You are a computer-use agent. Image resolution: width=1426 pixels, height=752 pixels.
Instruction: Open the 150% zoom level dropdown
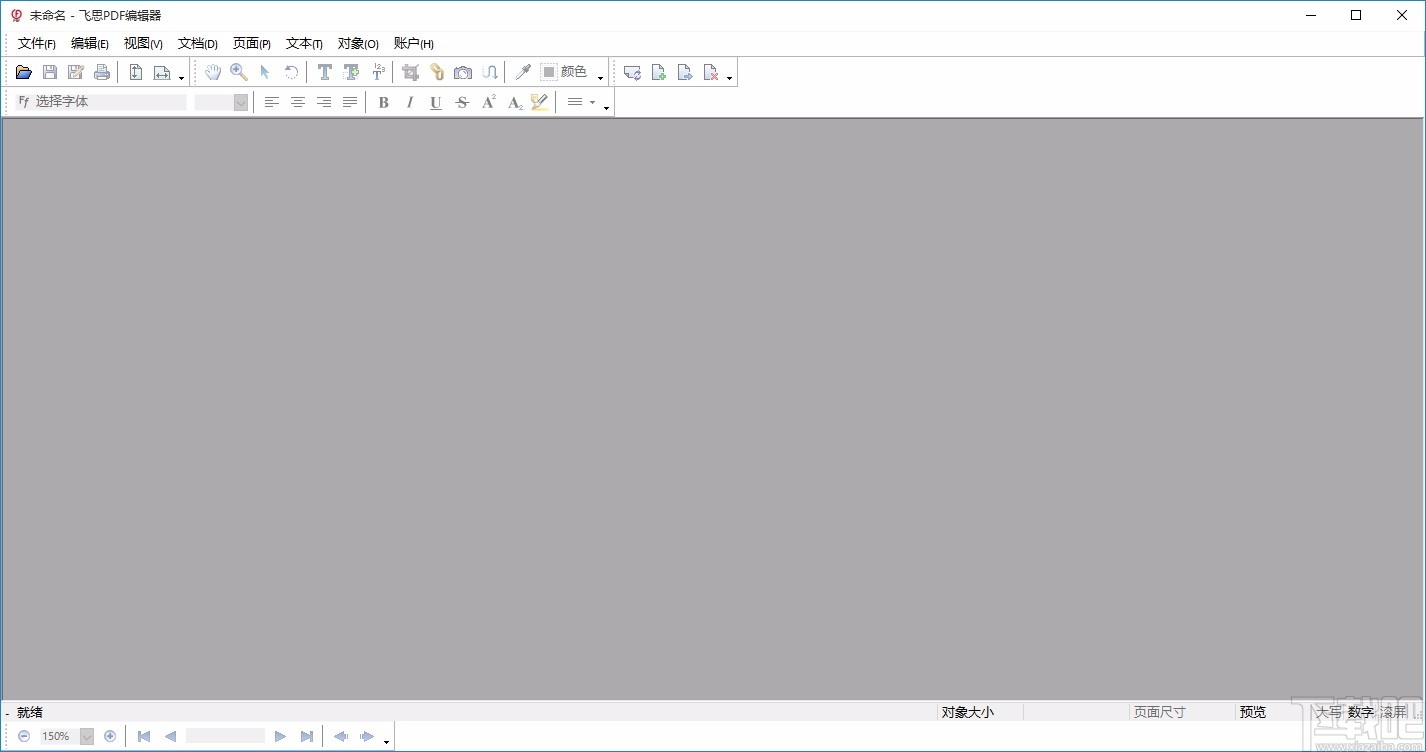point(86,736)
